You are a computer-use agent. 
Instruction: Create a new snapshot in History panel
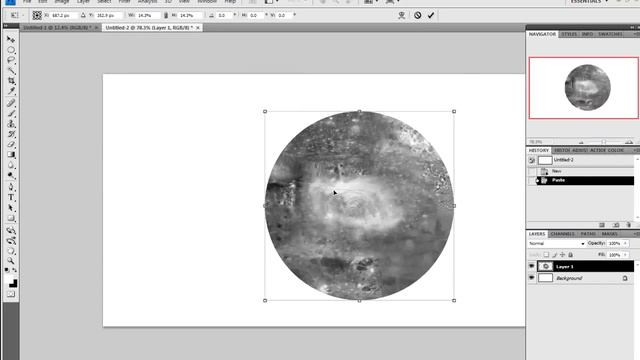pyautogui.click(x=616, y=225)
